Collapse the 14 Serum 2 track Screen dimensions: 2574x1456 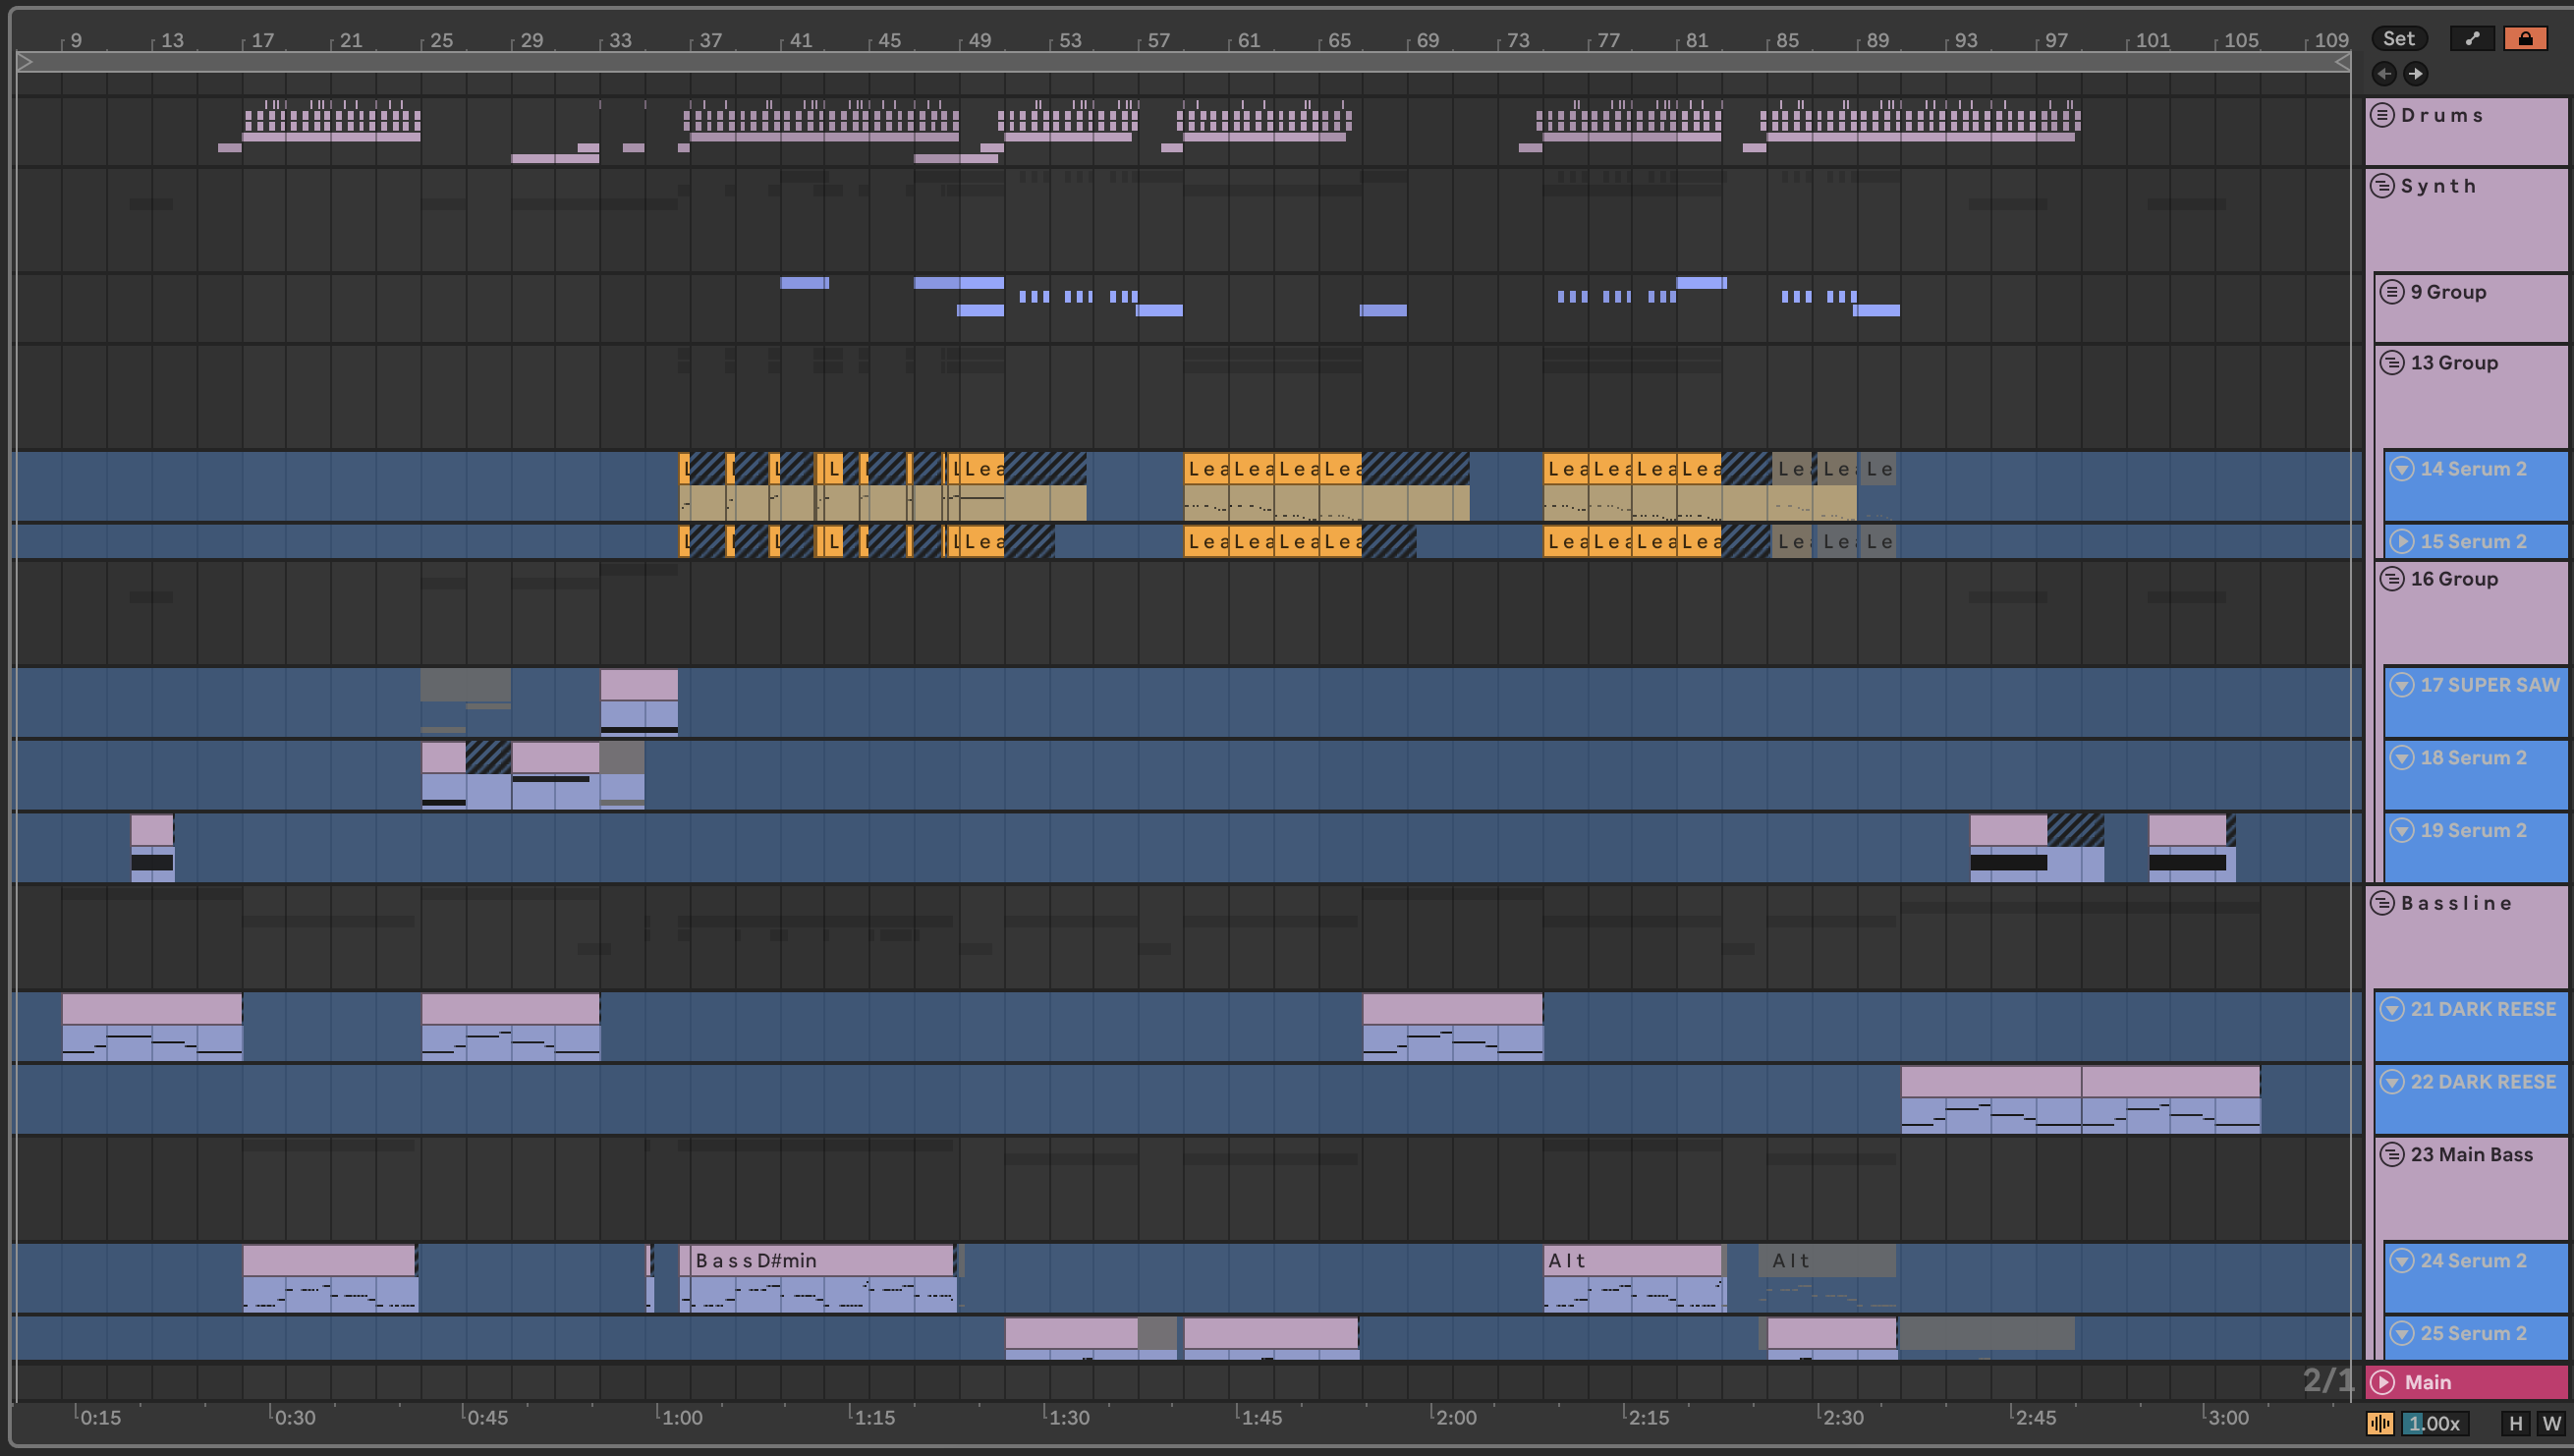click(x=2402, y=468)
